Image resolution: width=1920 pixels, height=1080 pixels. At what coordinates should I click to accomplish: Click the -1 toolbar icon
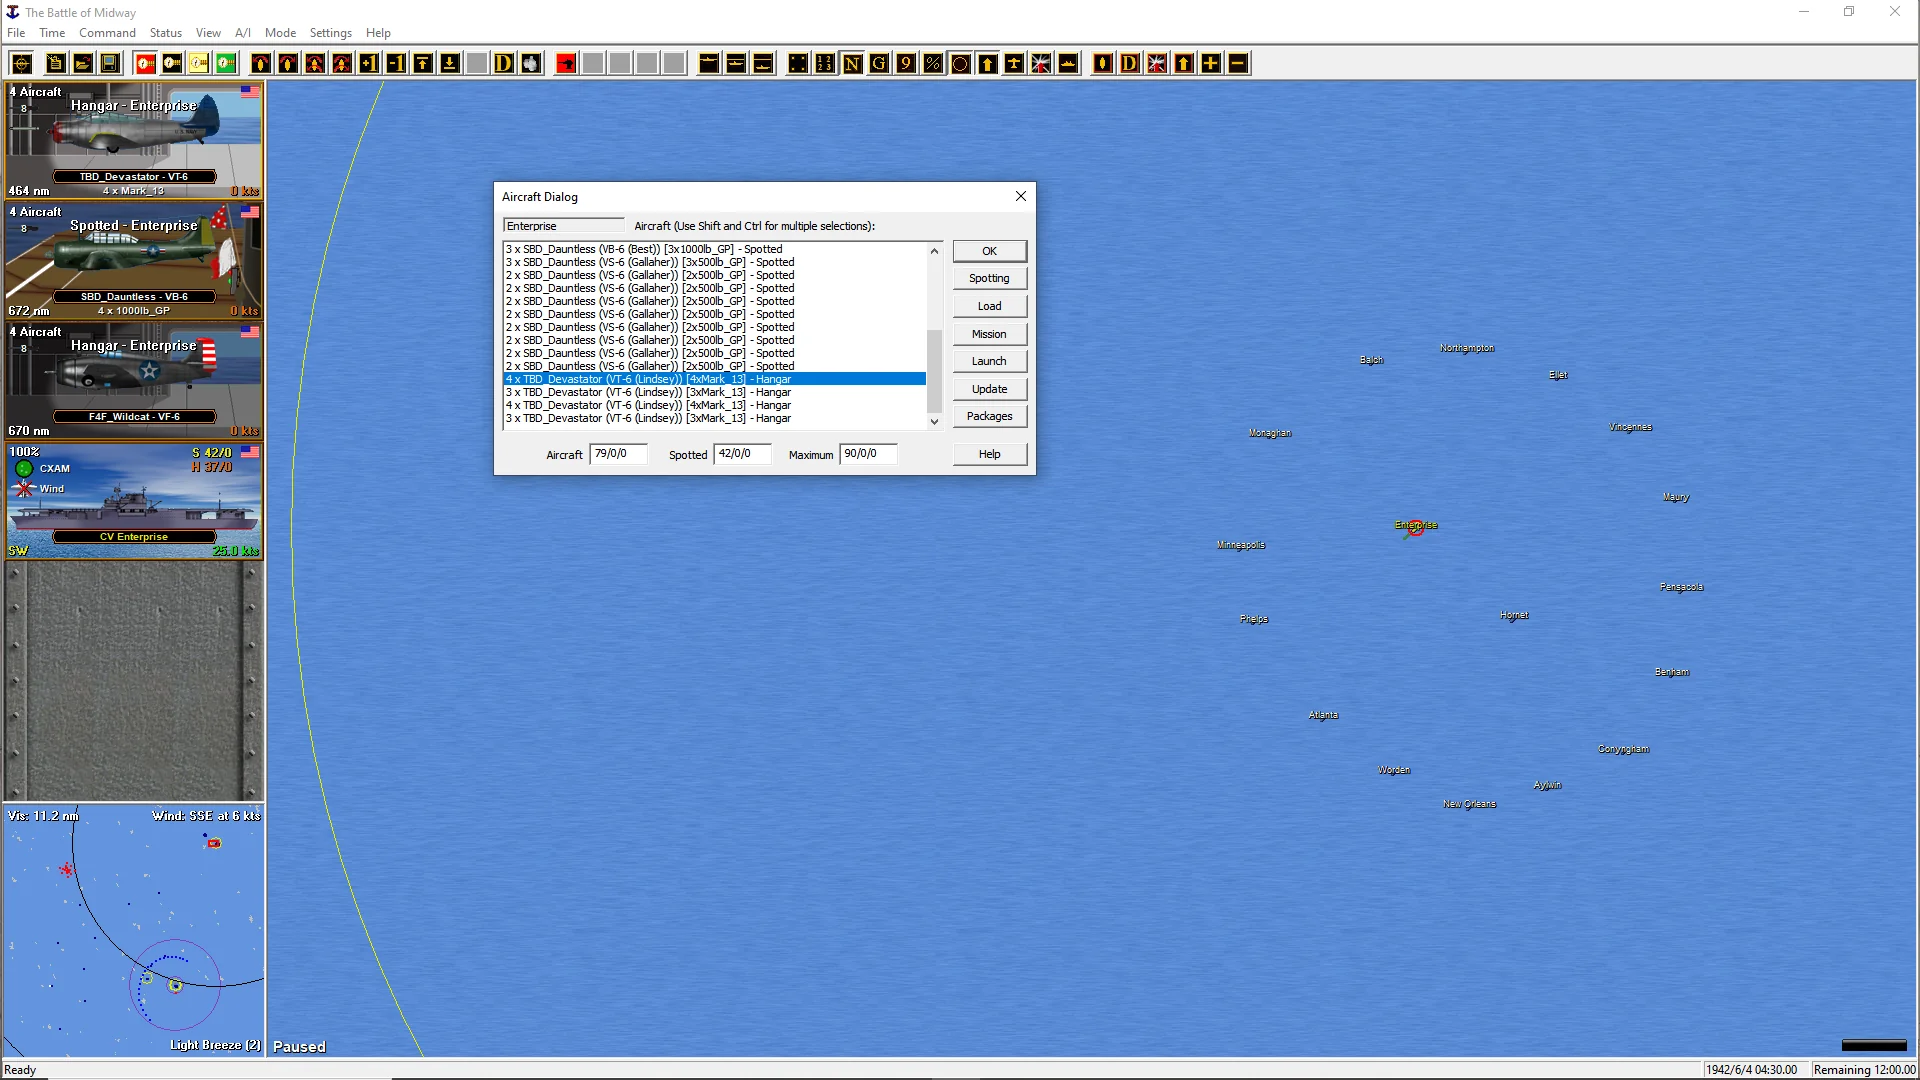click(396, 64)
